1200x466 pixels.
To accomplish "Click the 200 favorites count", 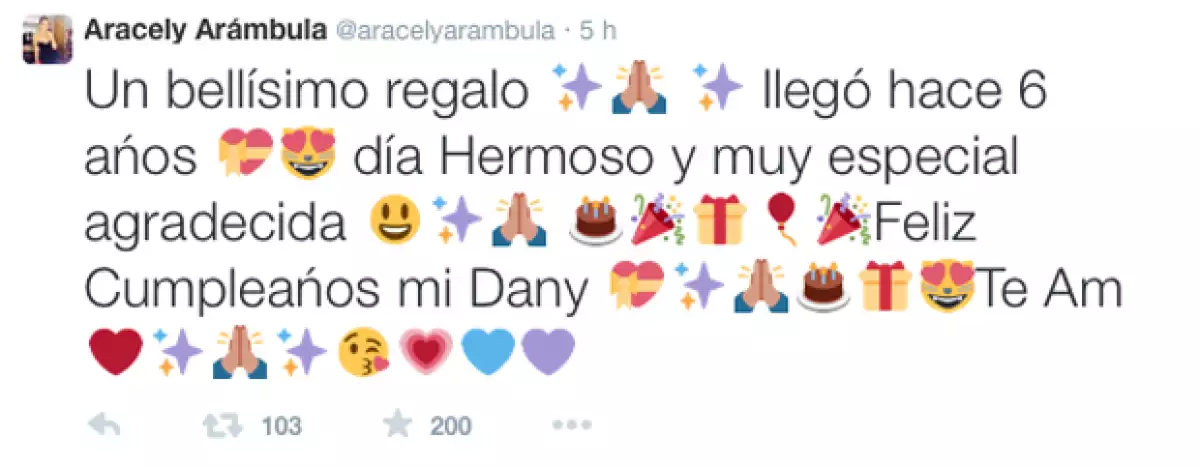I will click(x=451, y=426).
